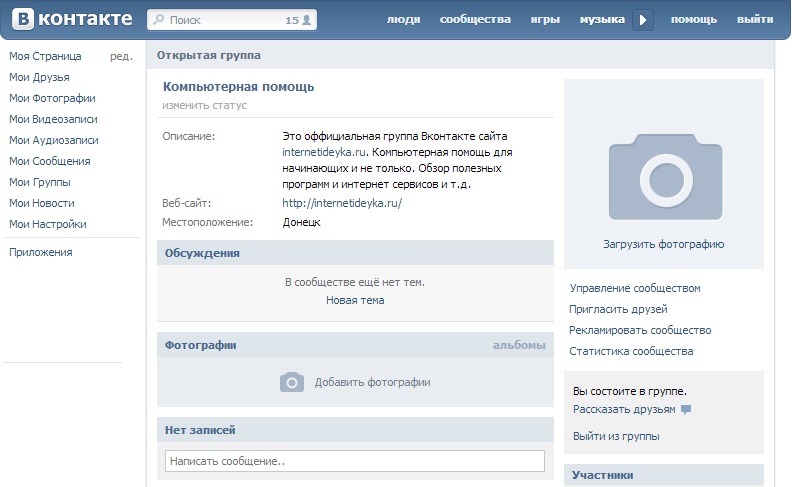Log out via выйти link
Viewport: 792px width, 487px height.
click(x=755, y=19)
